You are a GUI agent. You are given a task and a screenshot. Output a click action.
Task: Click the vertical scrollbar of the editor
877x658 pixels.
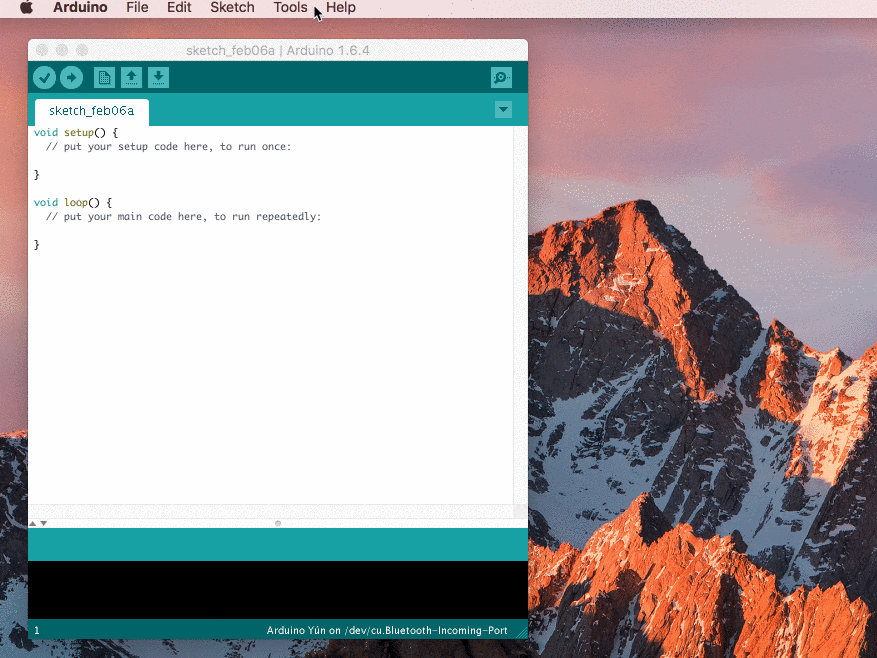[x=520, y=314]
